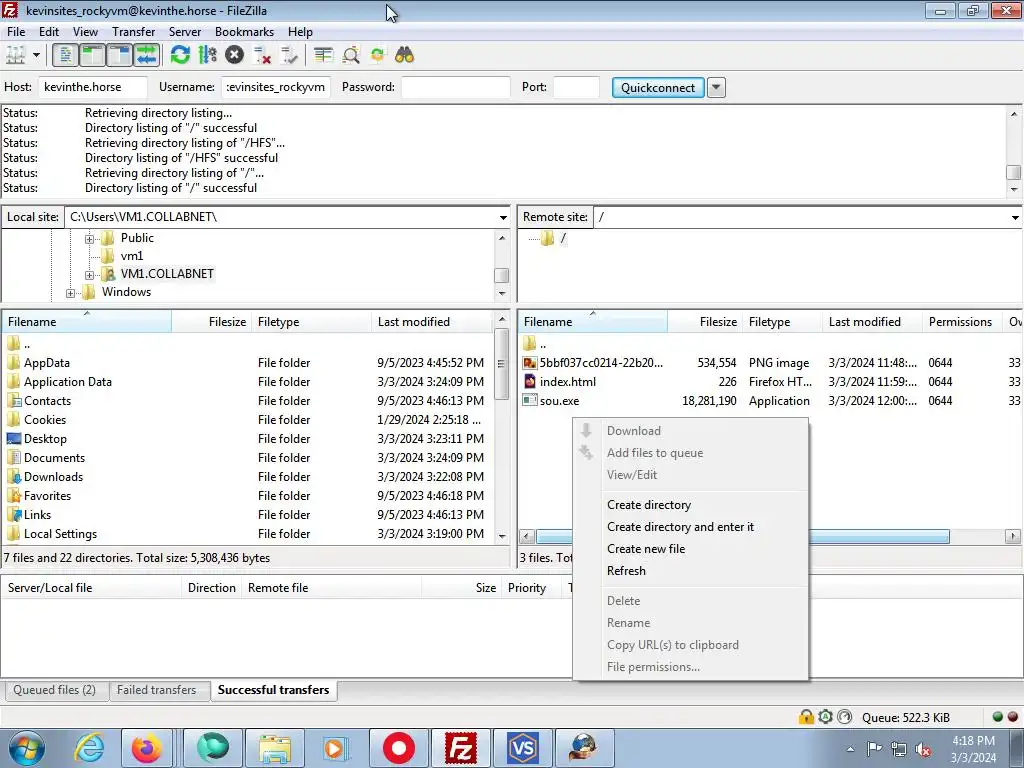
Task: Search for files with the binoculars icon
Action: pos(404,56)
